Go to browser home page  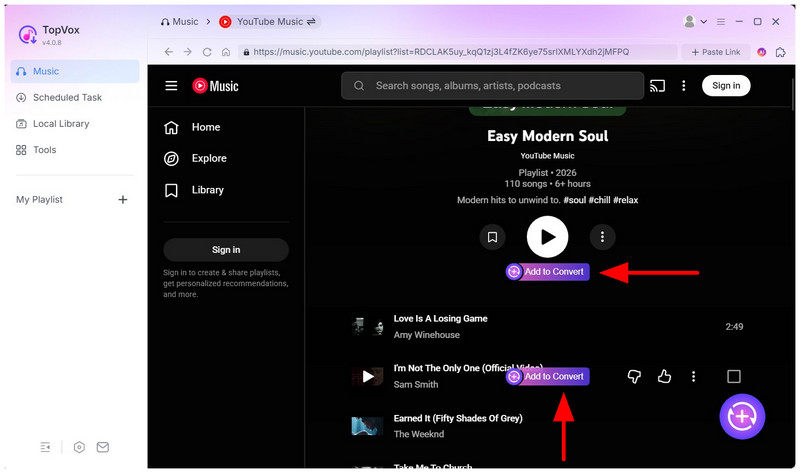click(226, 52)
